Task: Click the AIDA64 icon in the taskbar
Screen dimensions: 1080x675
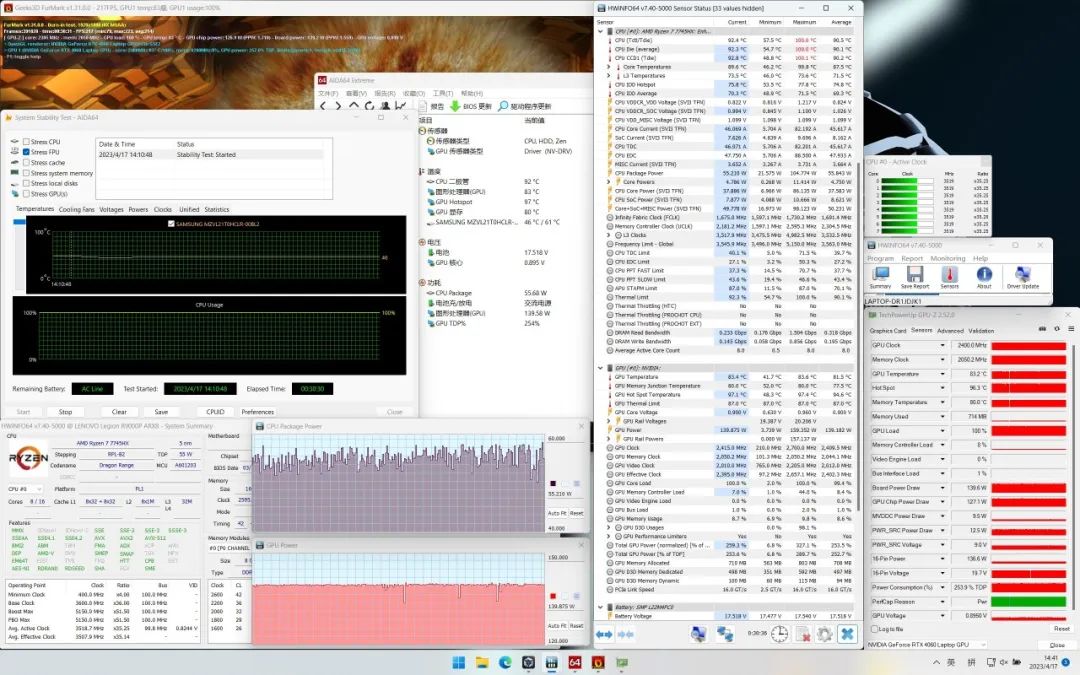Action: 576,662
